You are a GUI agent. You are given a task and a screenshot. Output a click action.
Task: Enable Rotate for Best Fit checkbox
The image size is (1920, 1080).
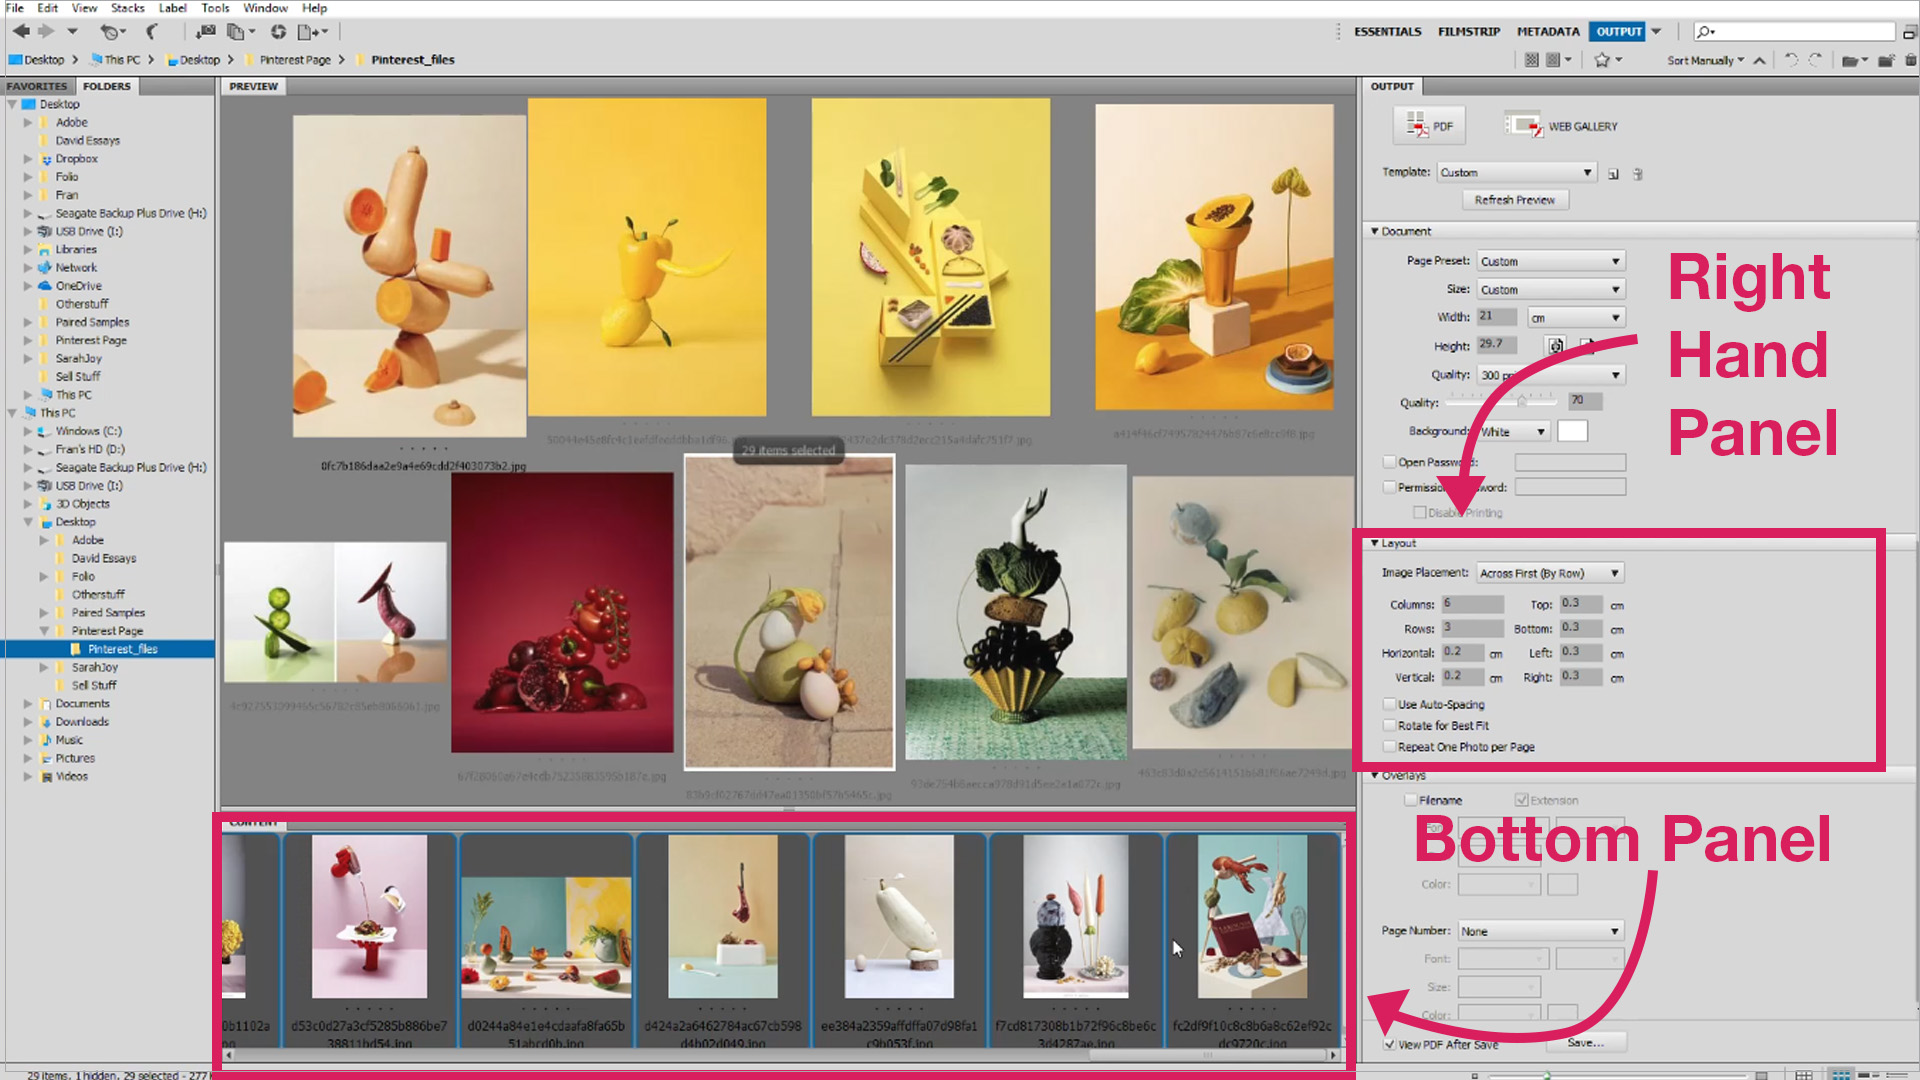(x=1389, y=726)
